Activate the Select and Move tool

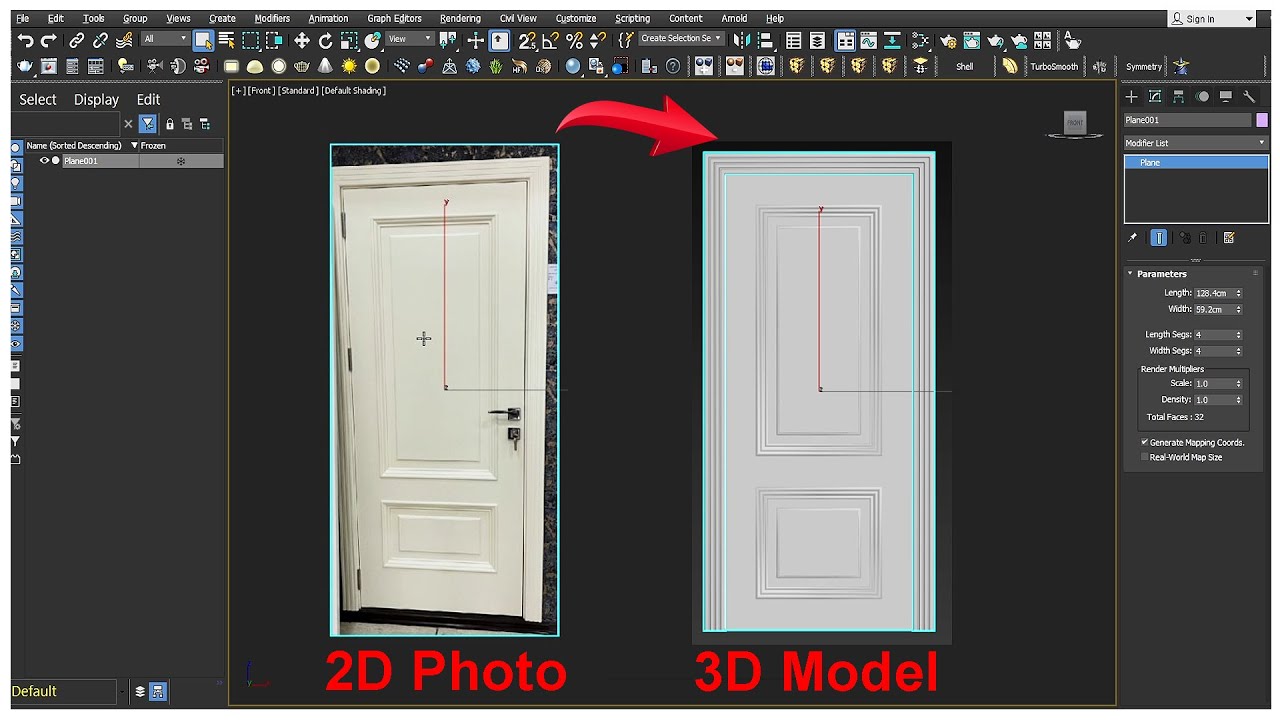pyautogui.click(x=302, y=41)
